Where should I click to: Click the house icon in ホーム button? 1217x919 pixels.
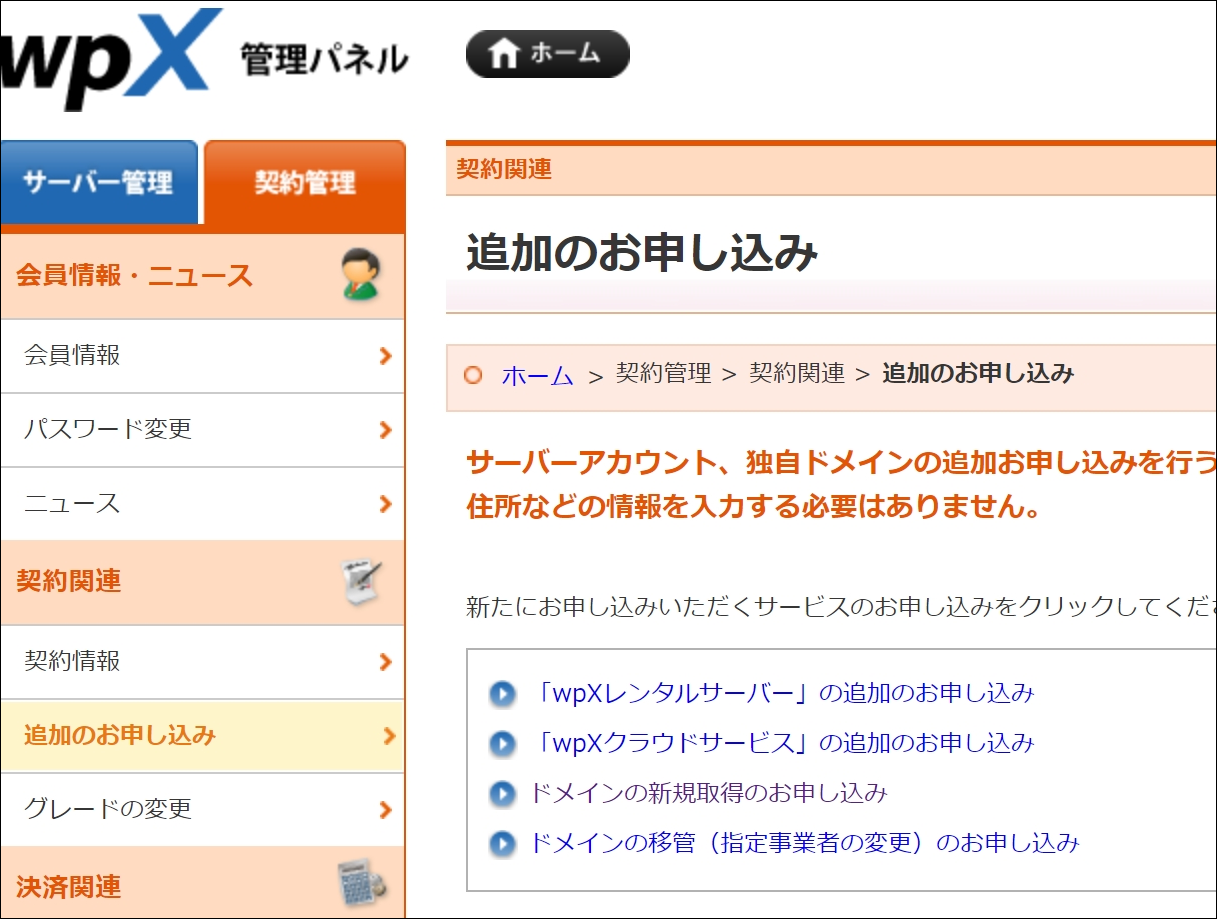click(505, 54)
